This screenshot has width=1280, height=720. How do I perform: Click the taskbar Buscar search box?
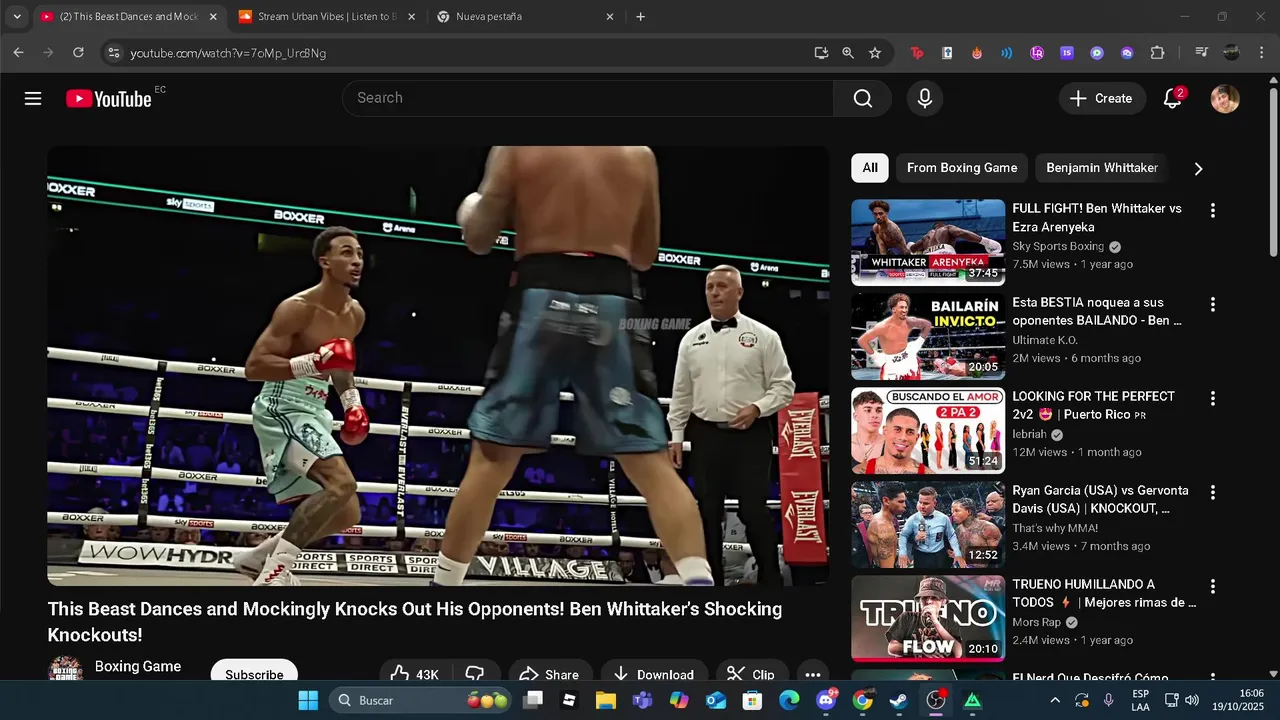click(x=421, y=700)
